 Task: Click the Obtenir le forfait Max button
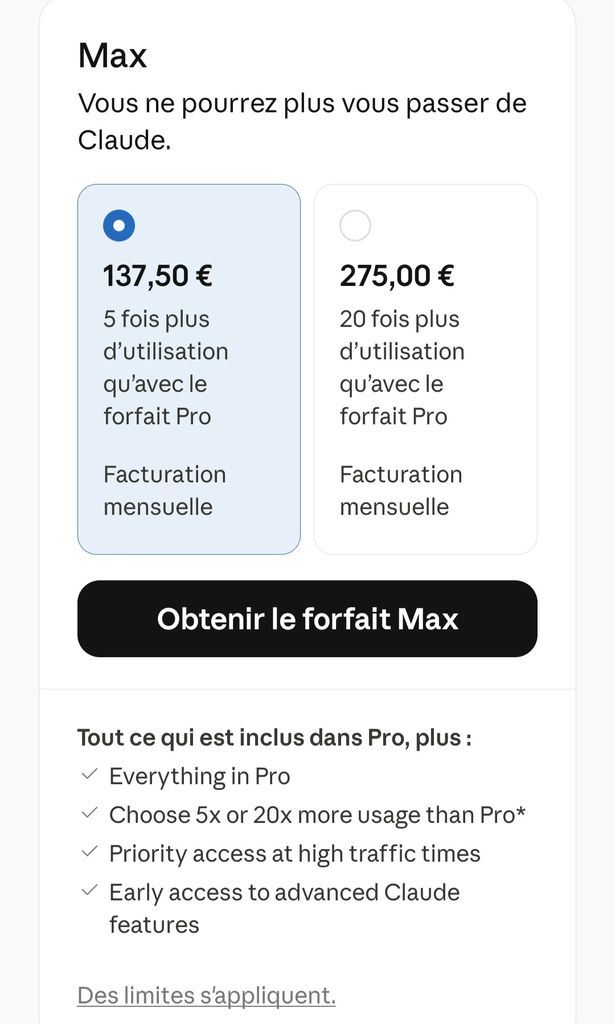(x=308, y=618)
